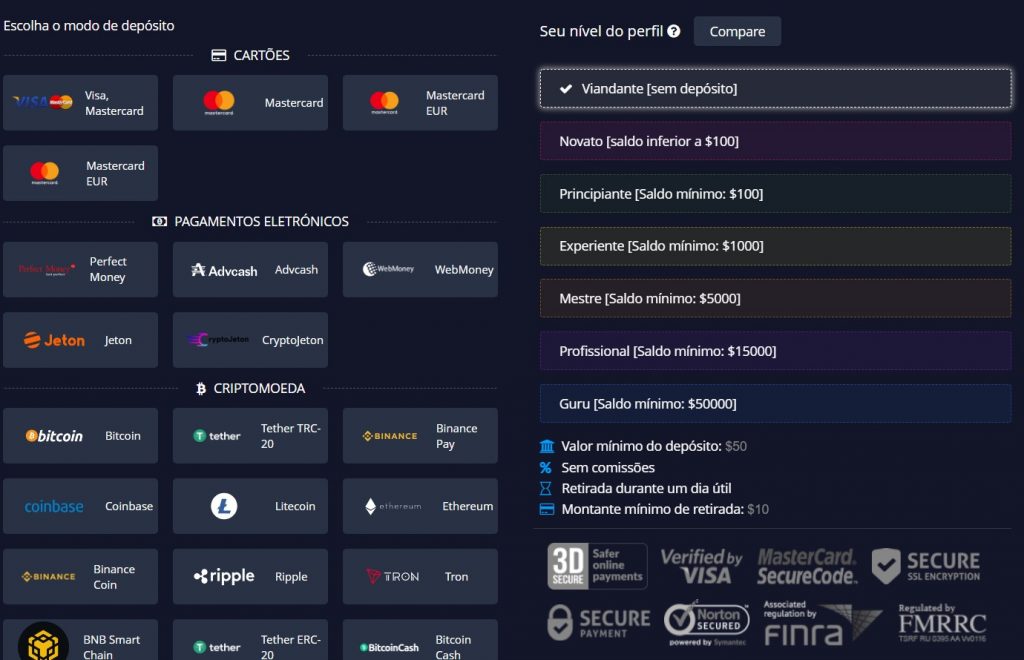The image size is (1024, 660).
Task: Click the bank icon beside minimum deposit
Action: tap(547, 447)
